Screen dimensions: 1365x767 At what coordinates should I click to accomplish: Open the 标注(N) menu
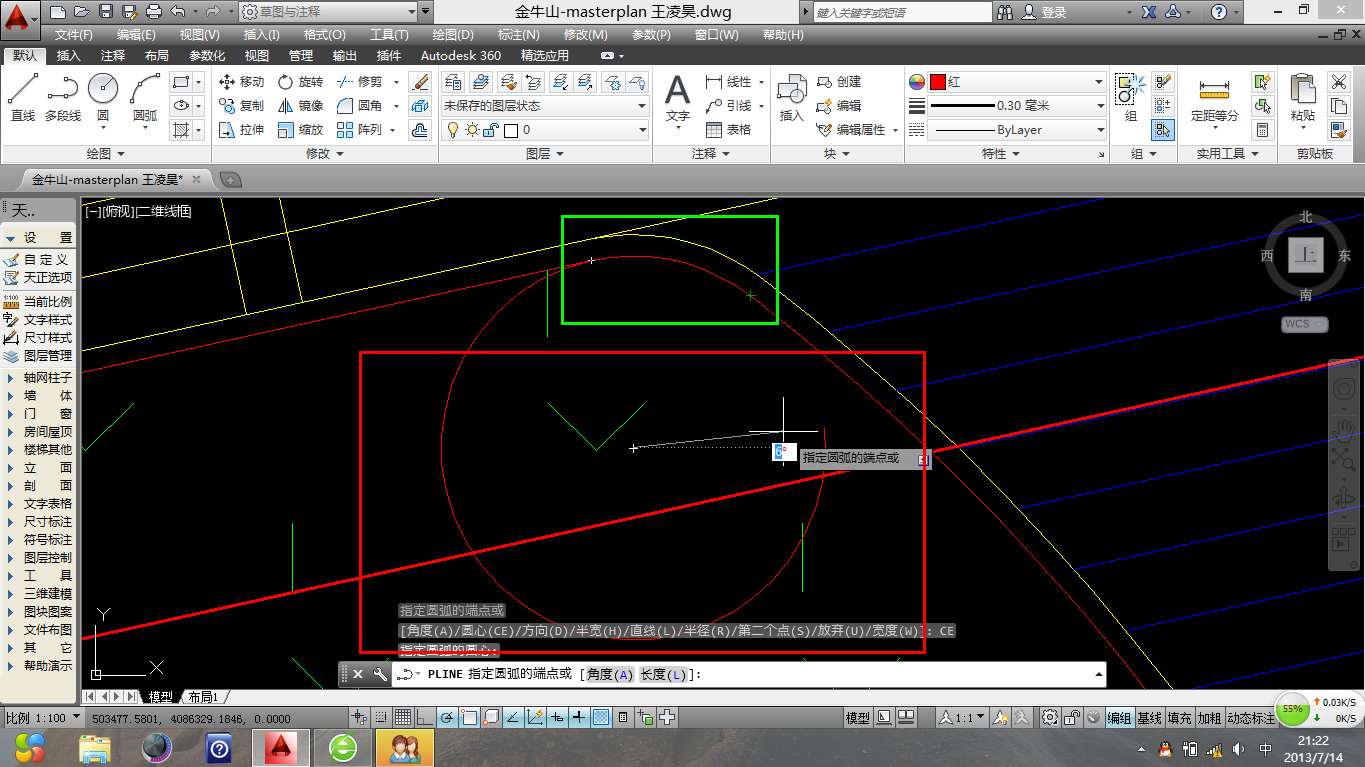519,34
